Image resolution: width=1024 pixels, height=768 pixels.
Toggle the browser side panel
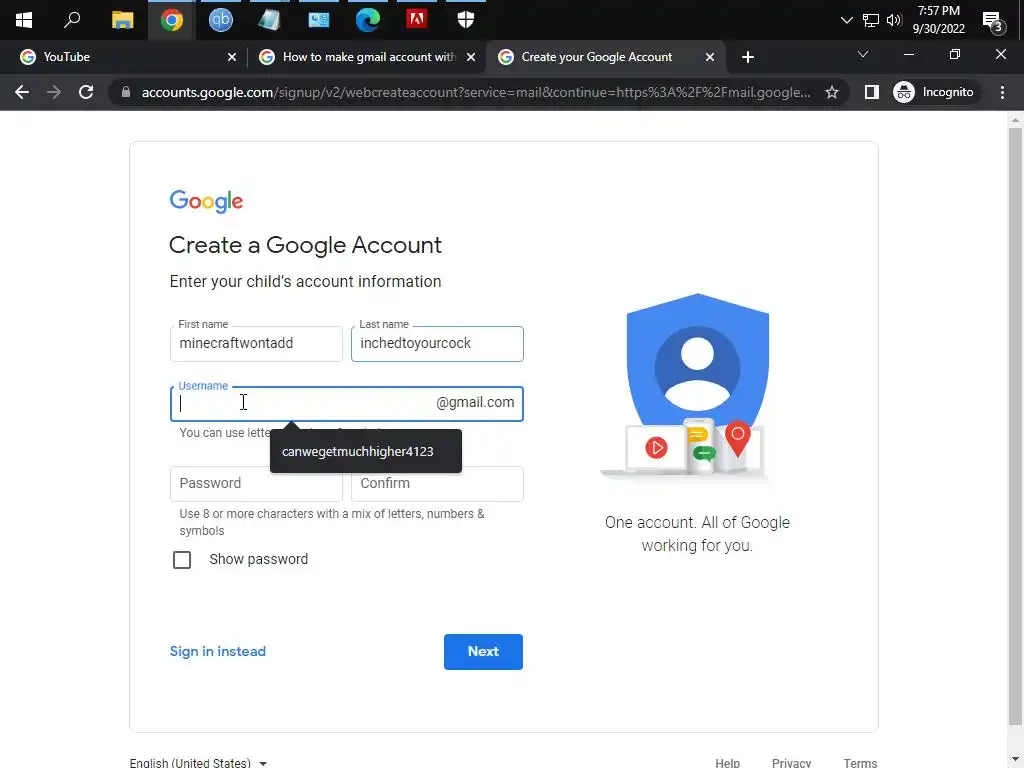871,92
